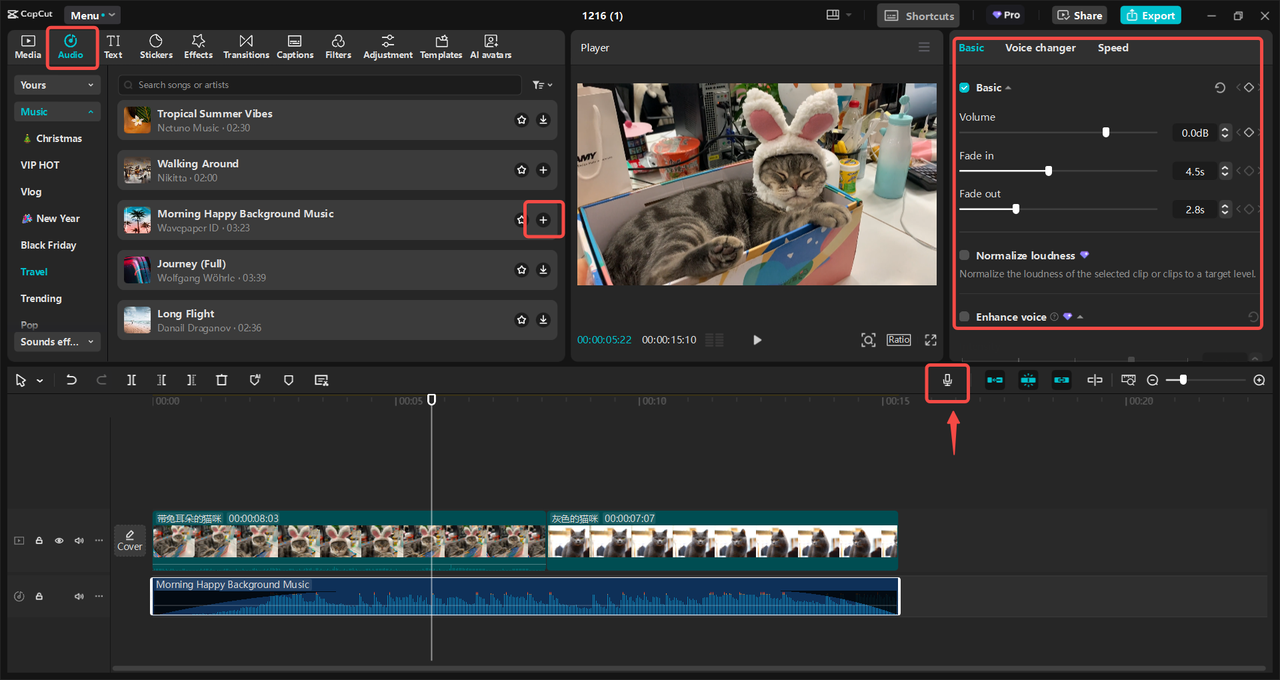1280x680 pixels.
Task: Click the Pro upgrade button
Action: point(1006,15)
